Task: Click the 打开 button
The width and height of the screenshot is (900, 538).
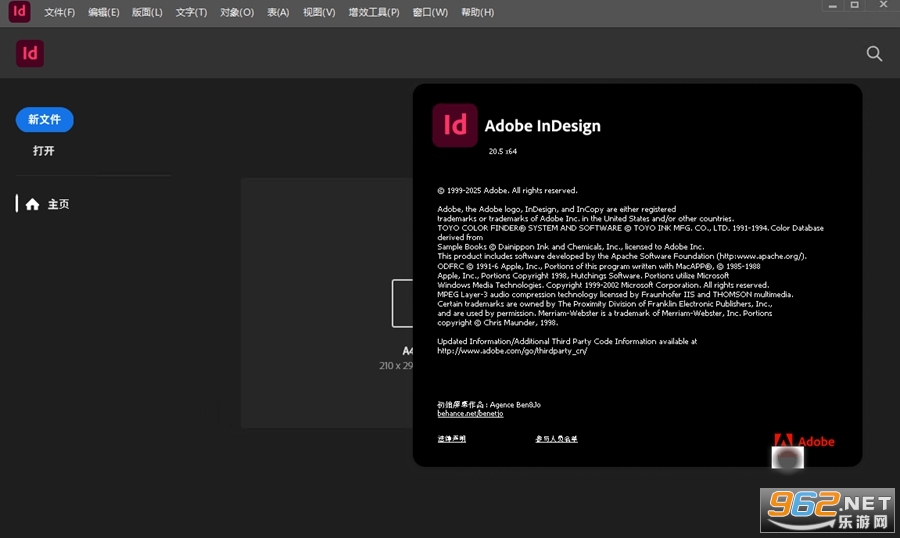Action: tap(44, 150)
